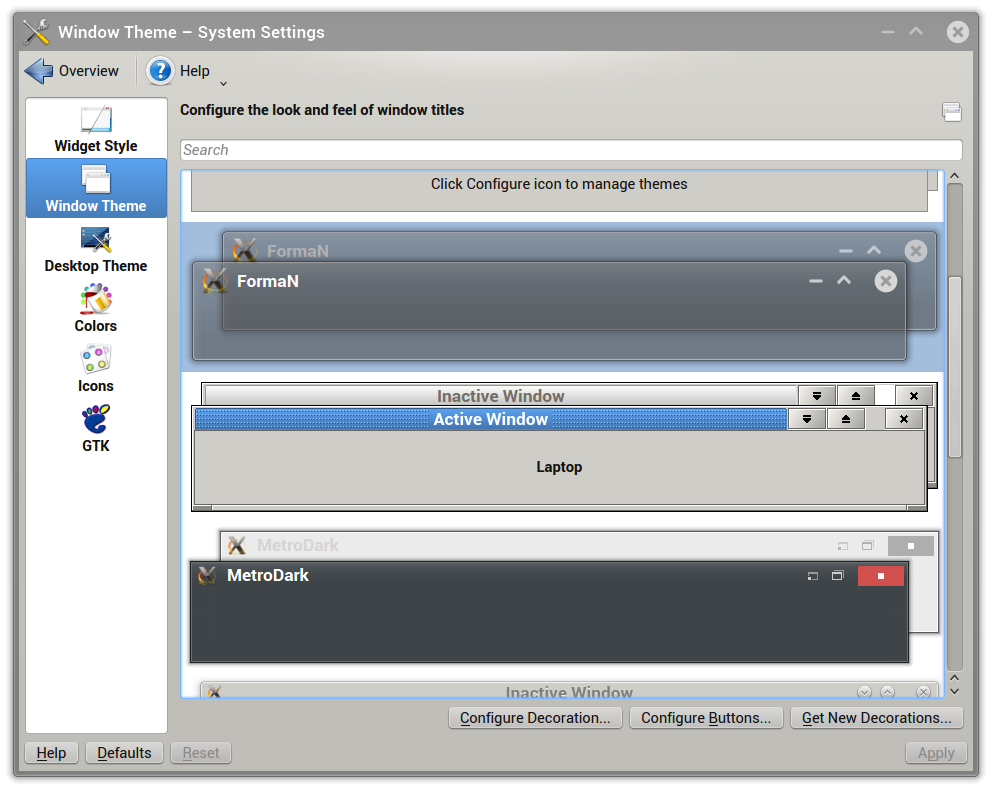Viewport: 992px width, 790px height.
Task: Go back to the Overview
Action: pos(71,71)
